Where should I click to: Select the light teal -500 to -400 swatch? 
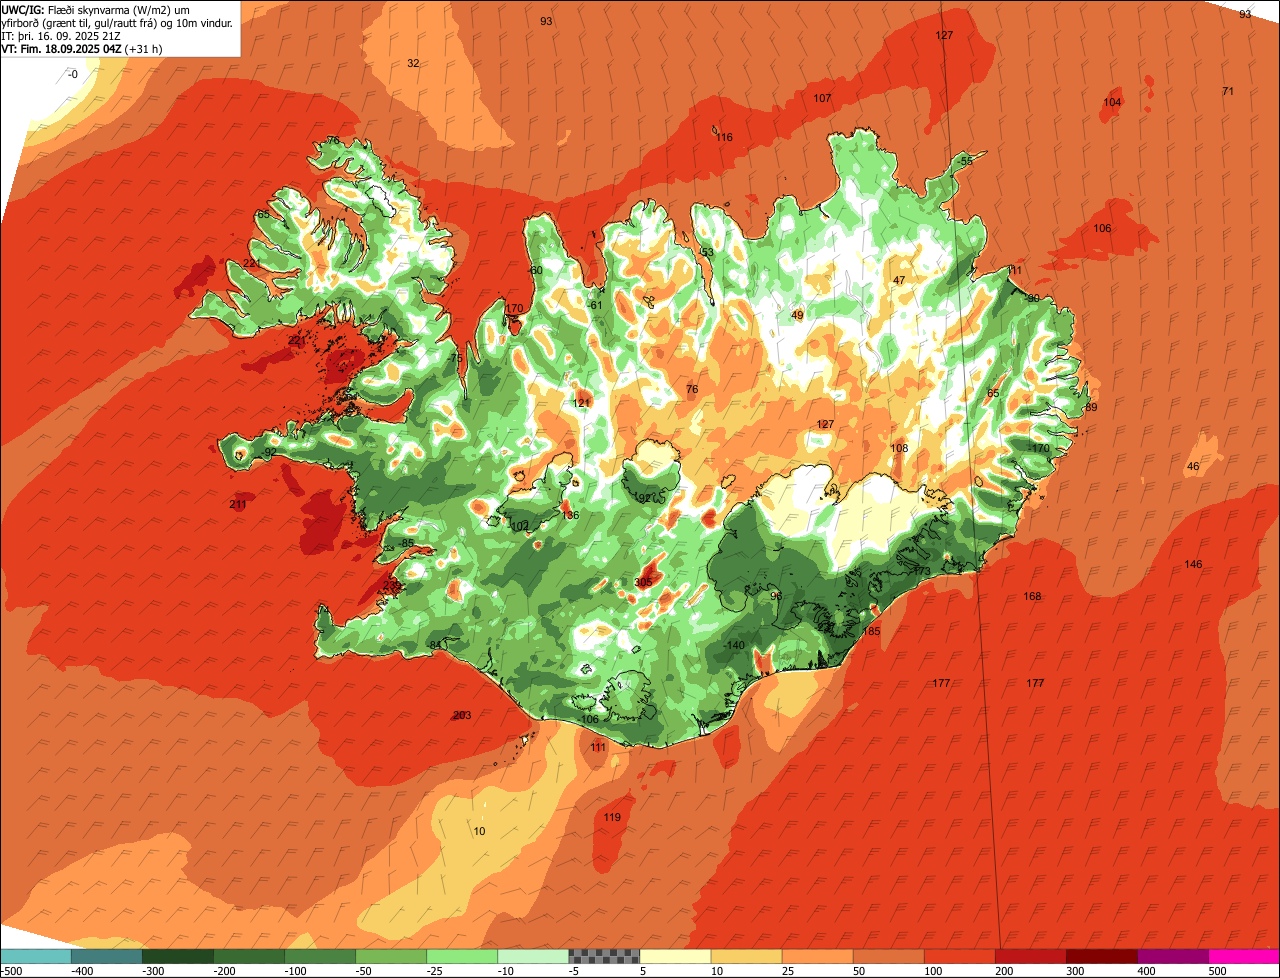(36, 956)
